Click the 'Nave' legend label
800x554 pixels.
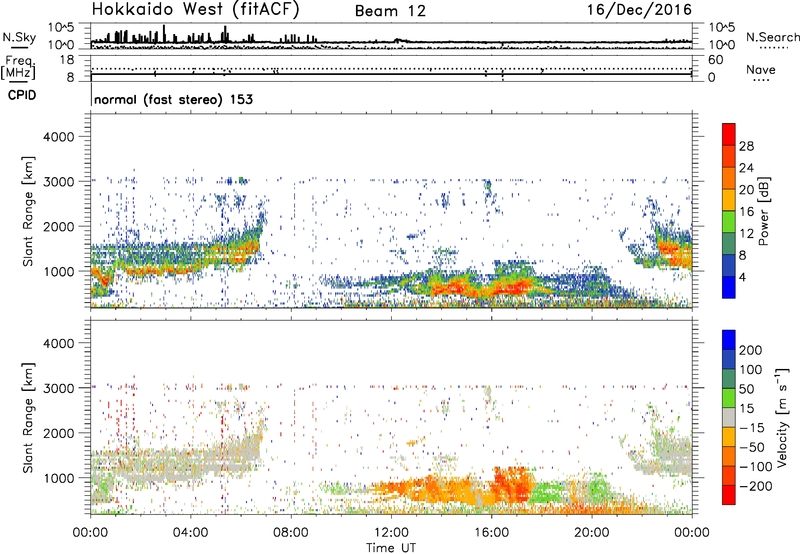pyautogui.click(x=761, y=70)
